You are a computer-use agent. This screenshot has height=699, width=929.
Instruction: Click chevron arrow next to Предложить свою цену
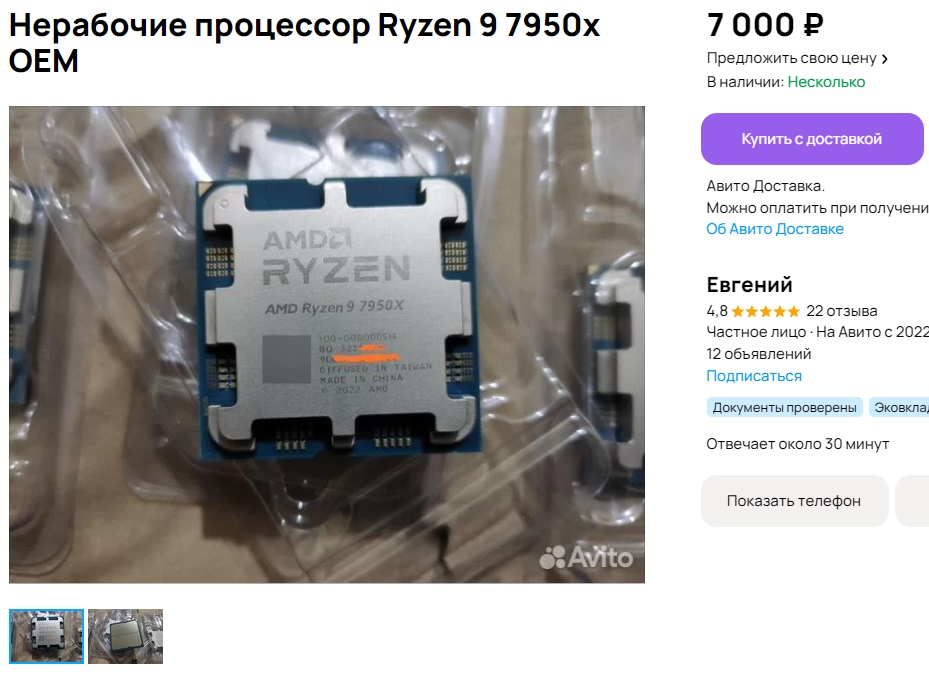click(885, 59)
